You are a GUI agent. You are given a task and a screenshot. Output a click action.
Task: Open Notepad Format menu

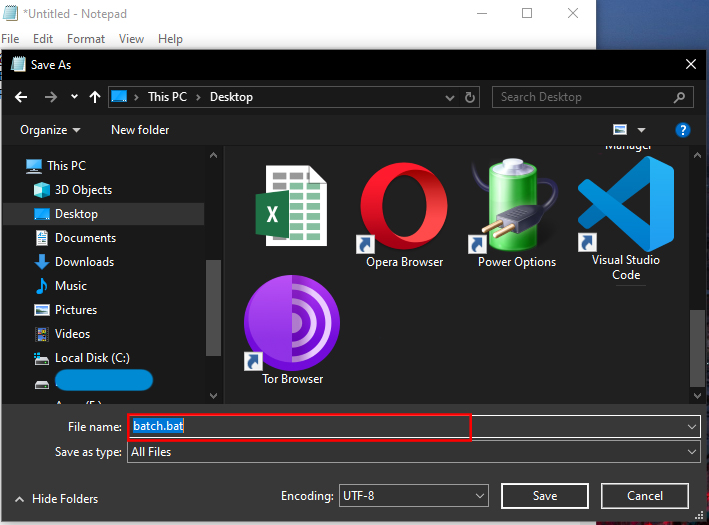[86, 39]
